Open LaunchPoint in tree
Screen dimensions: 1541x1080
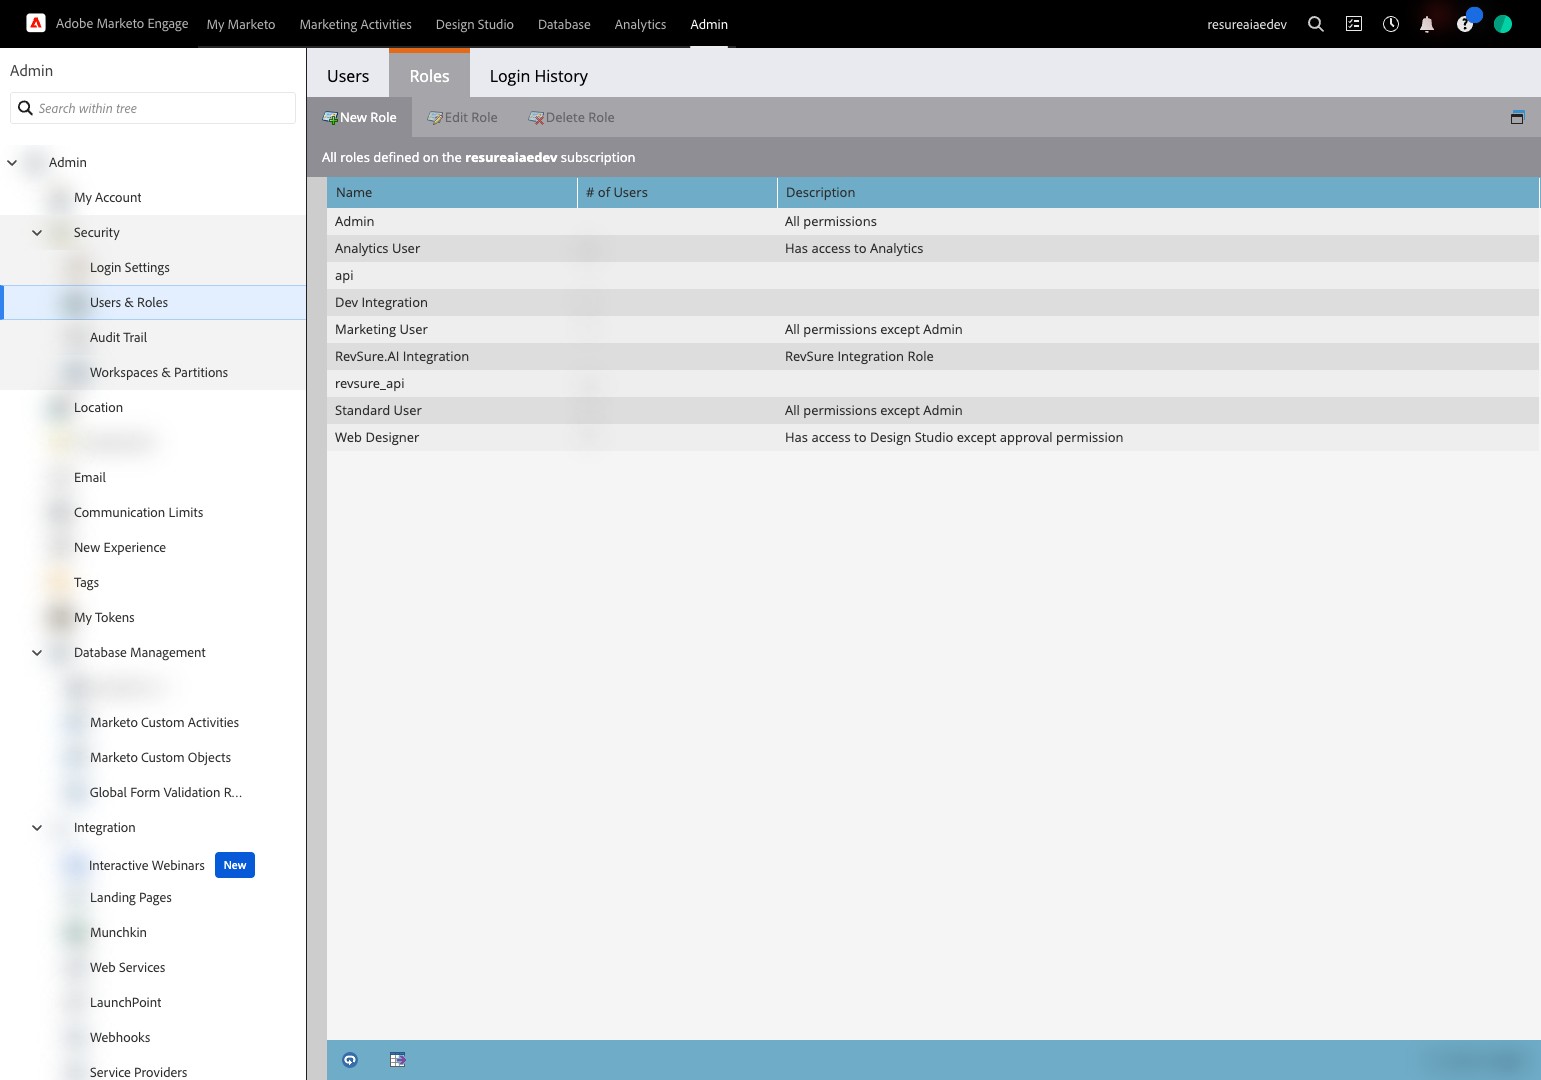pyautogui.click(x=126, y=1002)
